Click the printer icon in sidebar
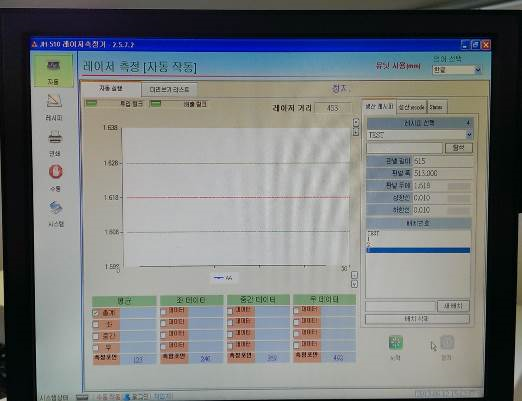Image resolution: width=522 pixels, height=401 pixels. click(55, 143)
